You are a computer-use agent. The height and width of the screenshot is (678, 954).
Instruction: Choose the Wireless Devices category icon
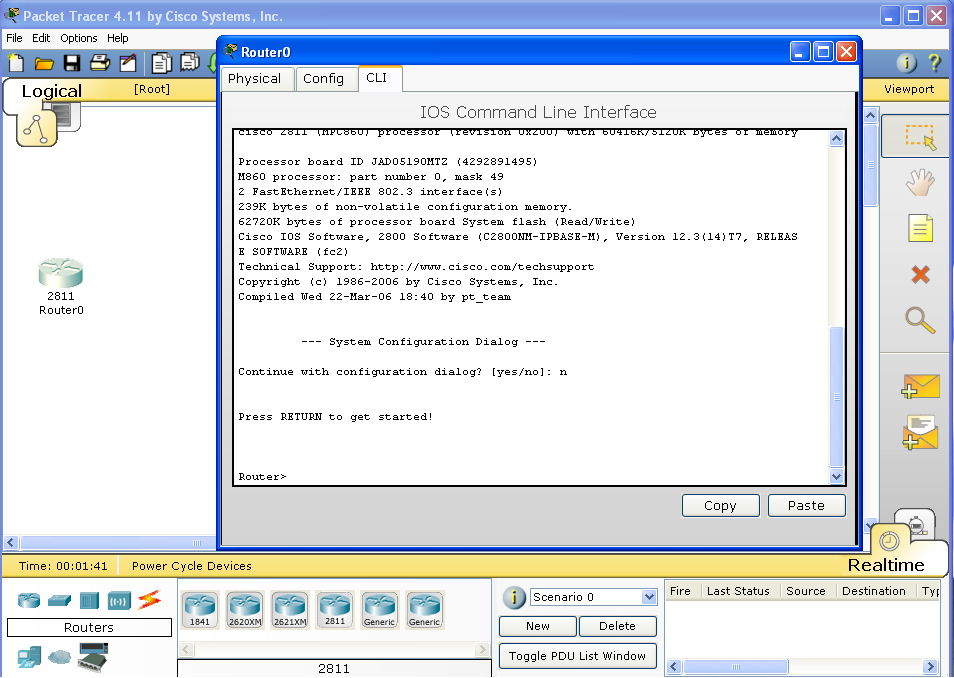coord(119,601)
